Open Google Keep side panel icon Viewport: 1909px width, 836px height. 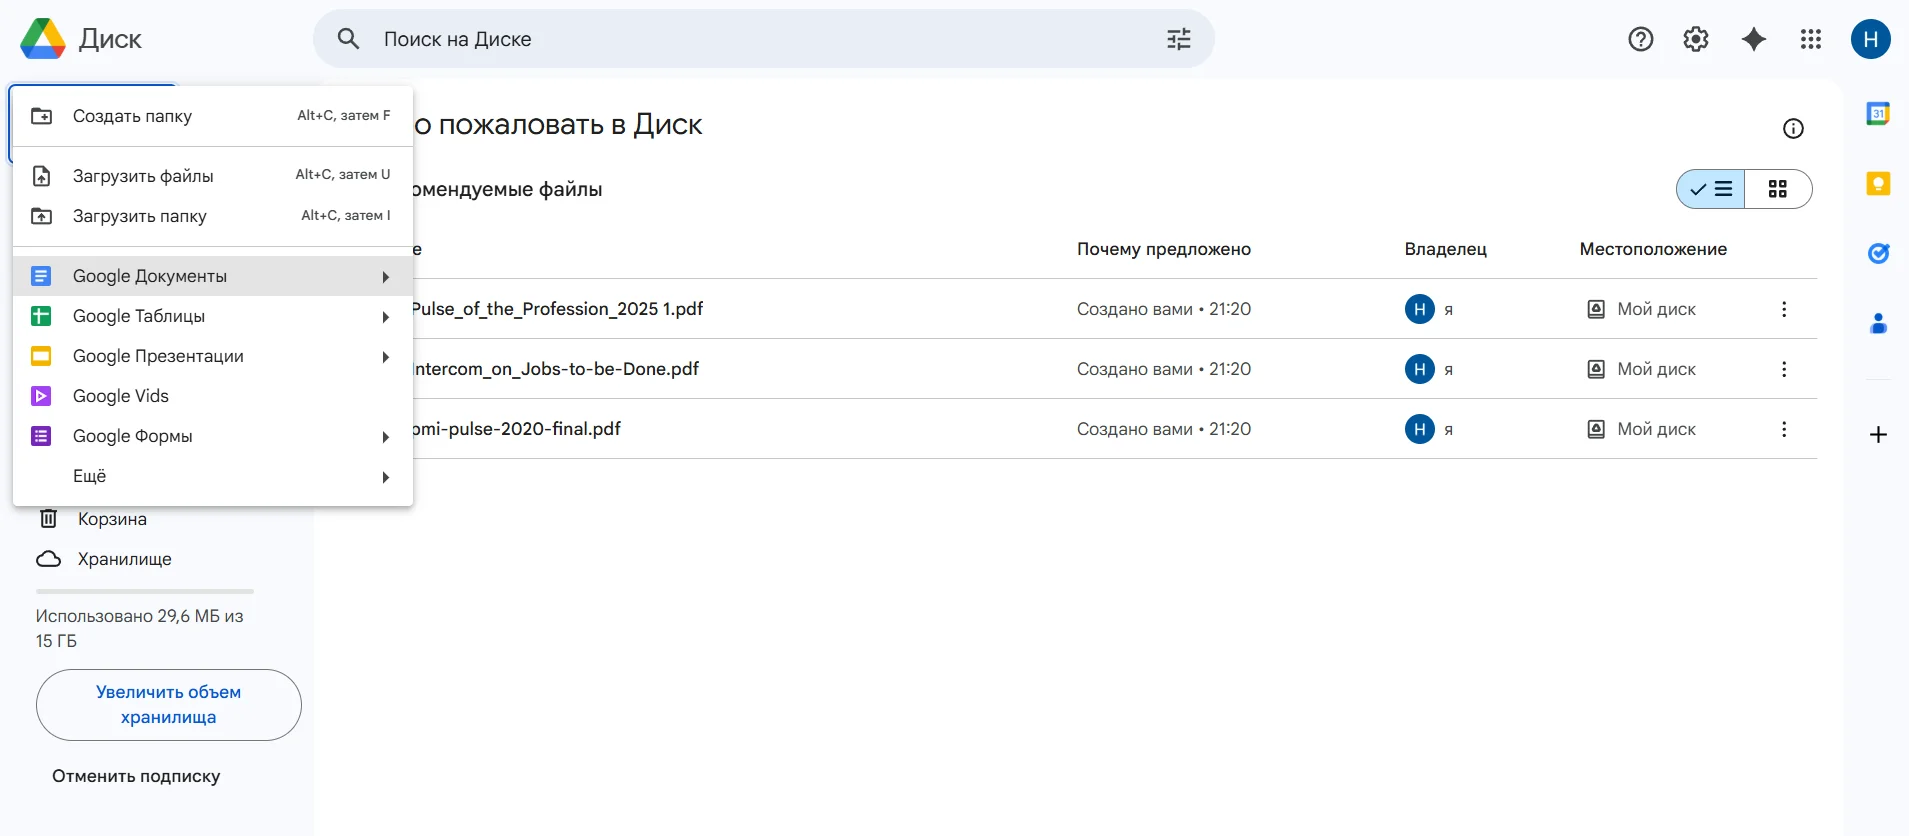click(1878, 184)
